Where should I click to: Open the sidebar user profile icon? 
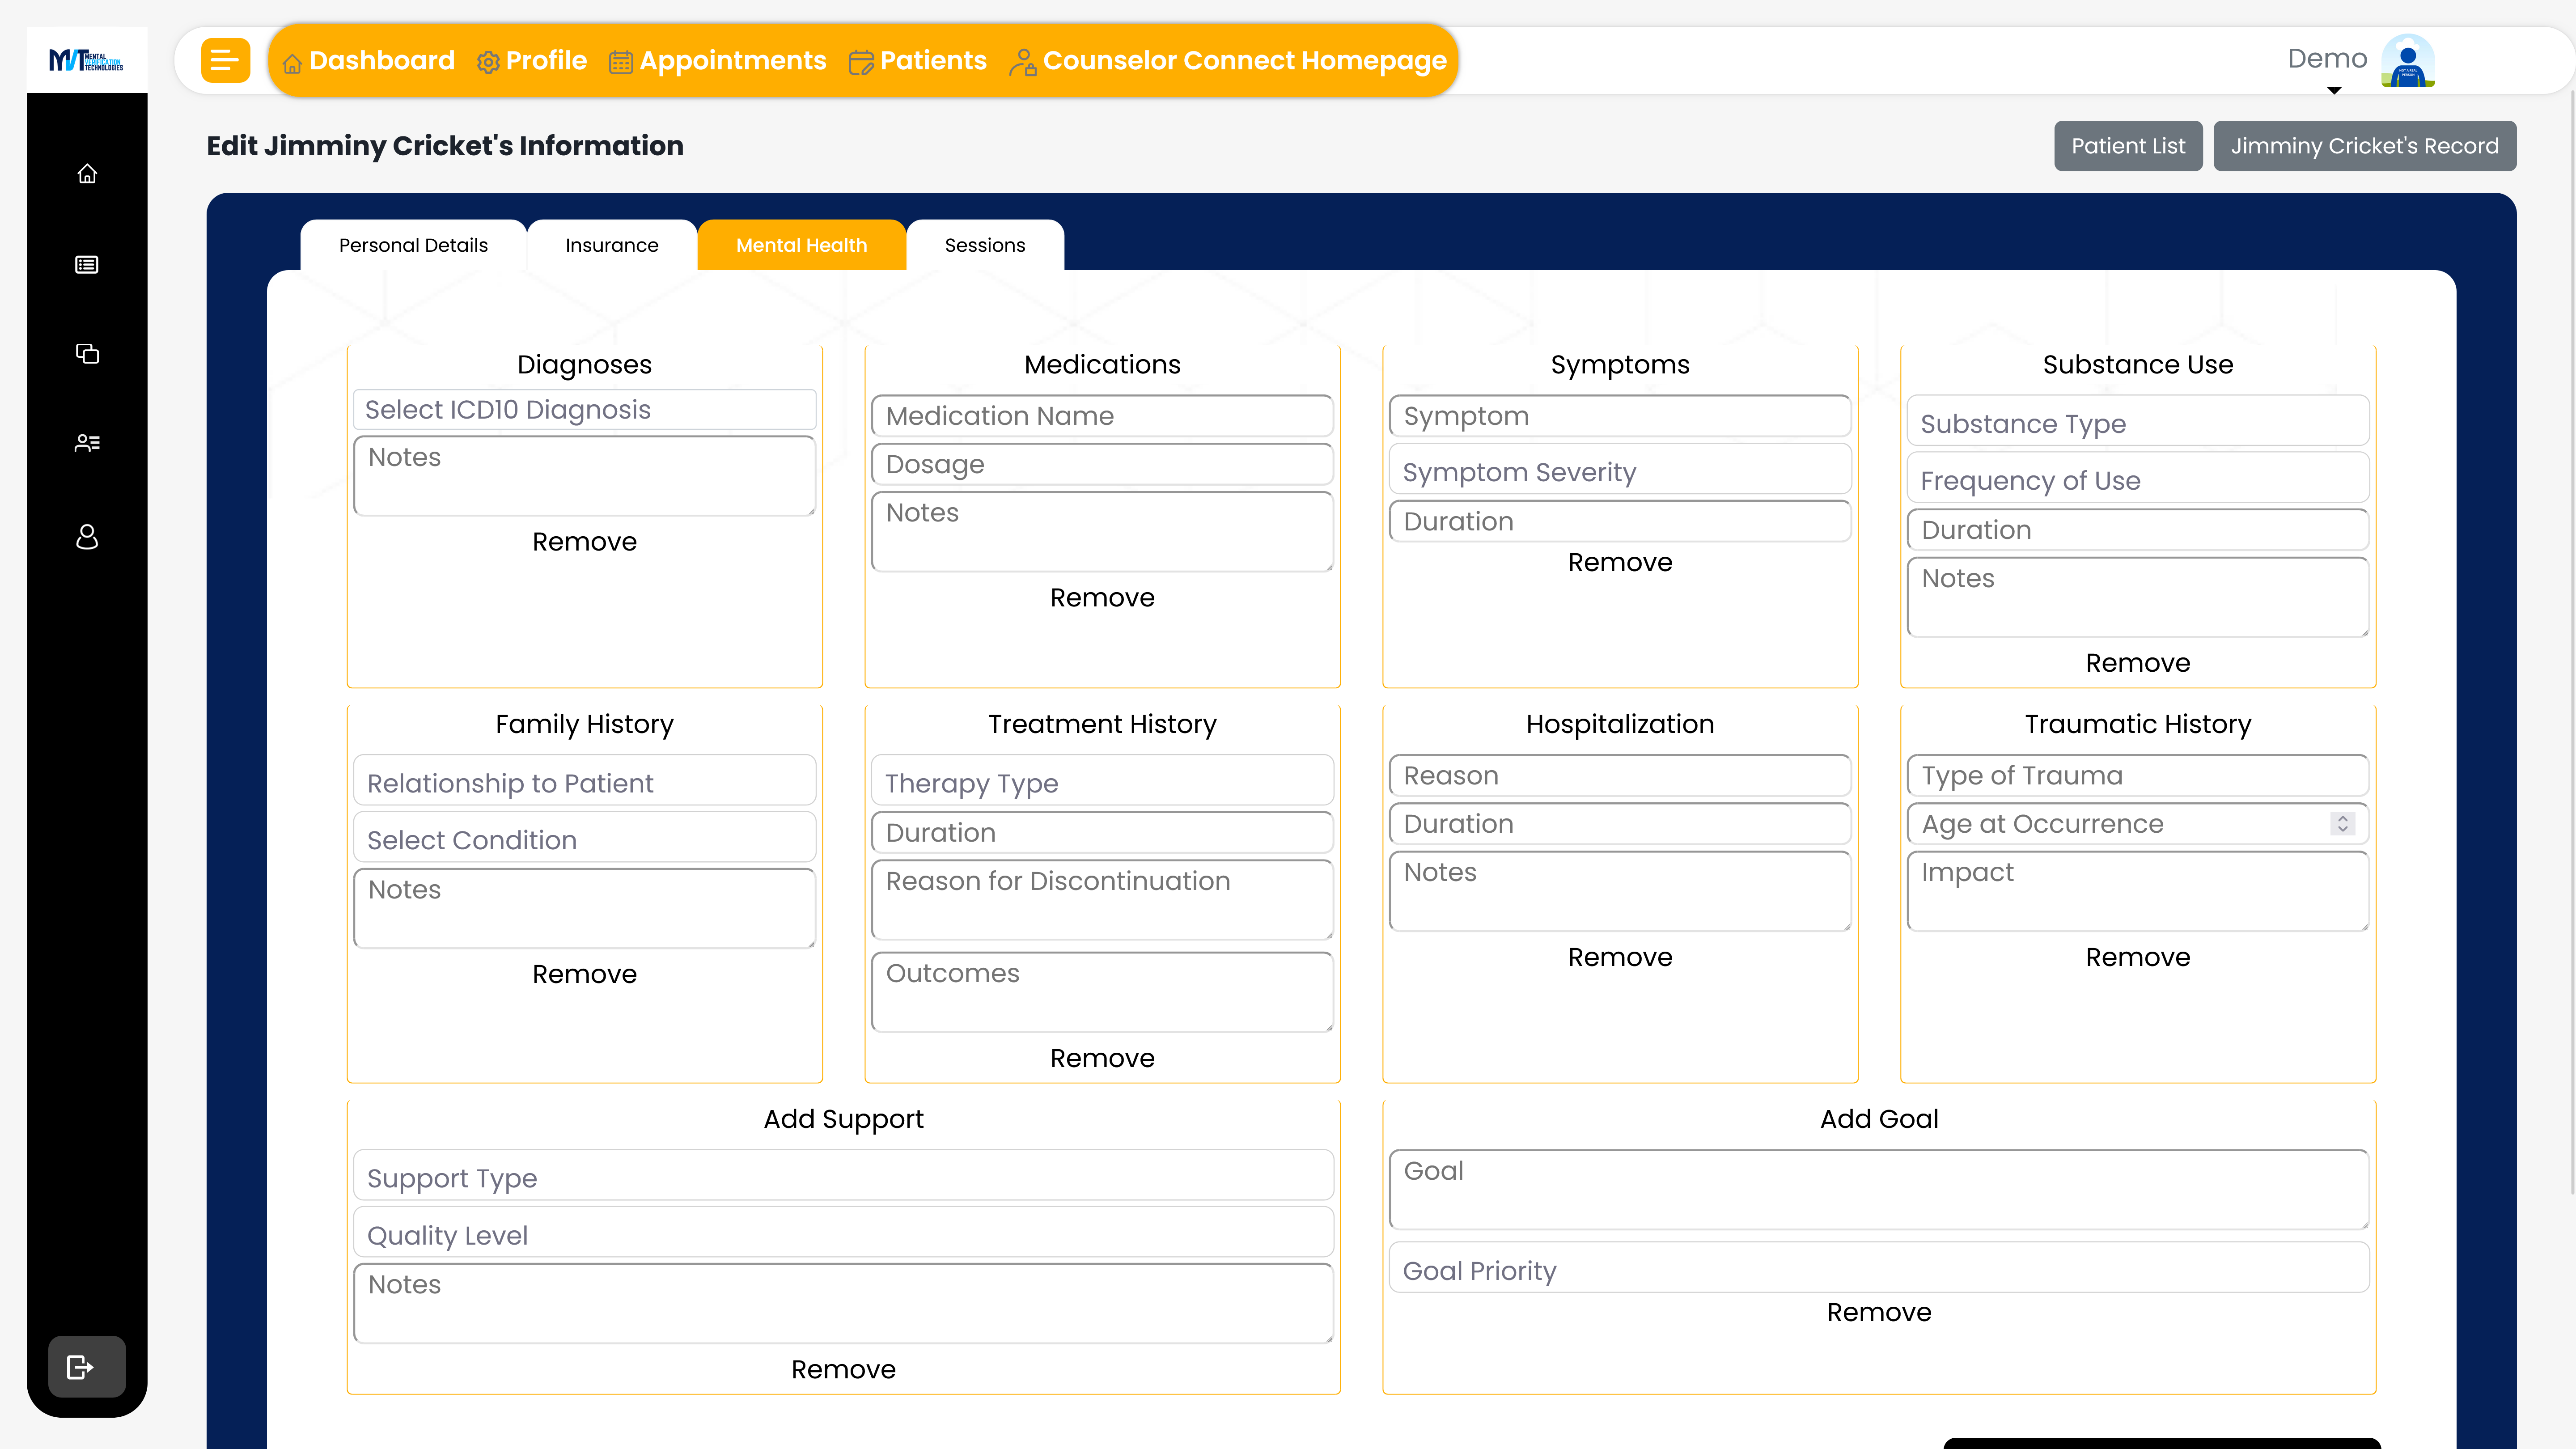point(87,537)
